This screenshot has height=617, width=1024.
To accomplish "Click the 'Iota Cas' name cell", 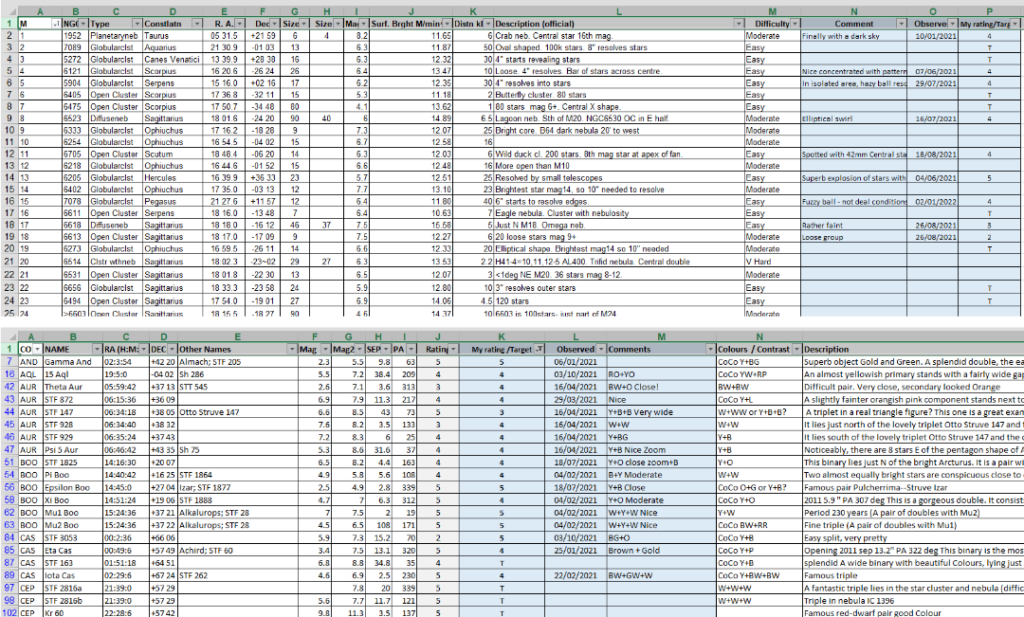I will [72, 576].
